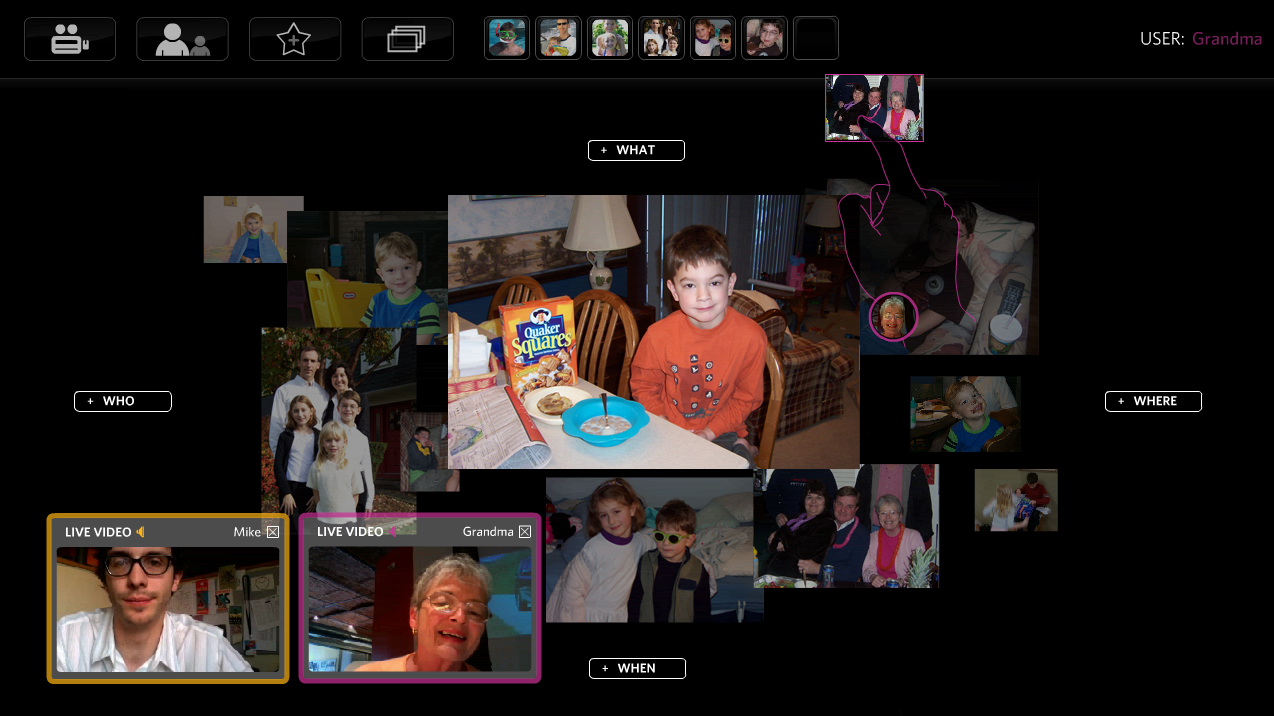Expand the WHO filter
The height and width of the screenshot is (716, 1274).
pos(123,401)
